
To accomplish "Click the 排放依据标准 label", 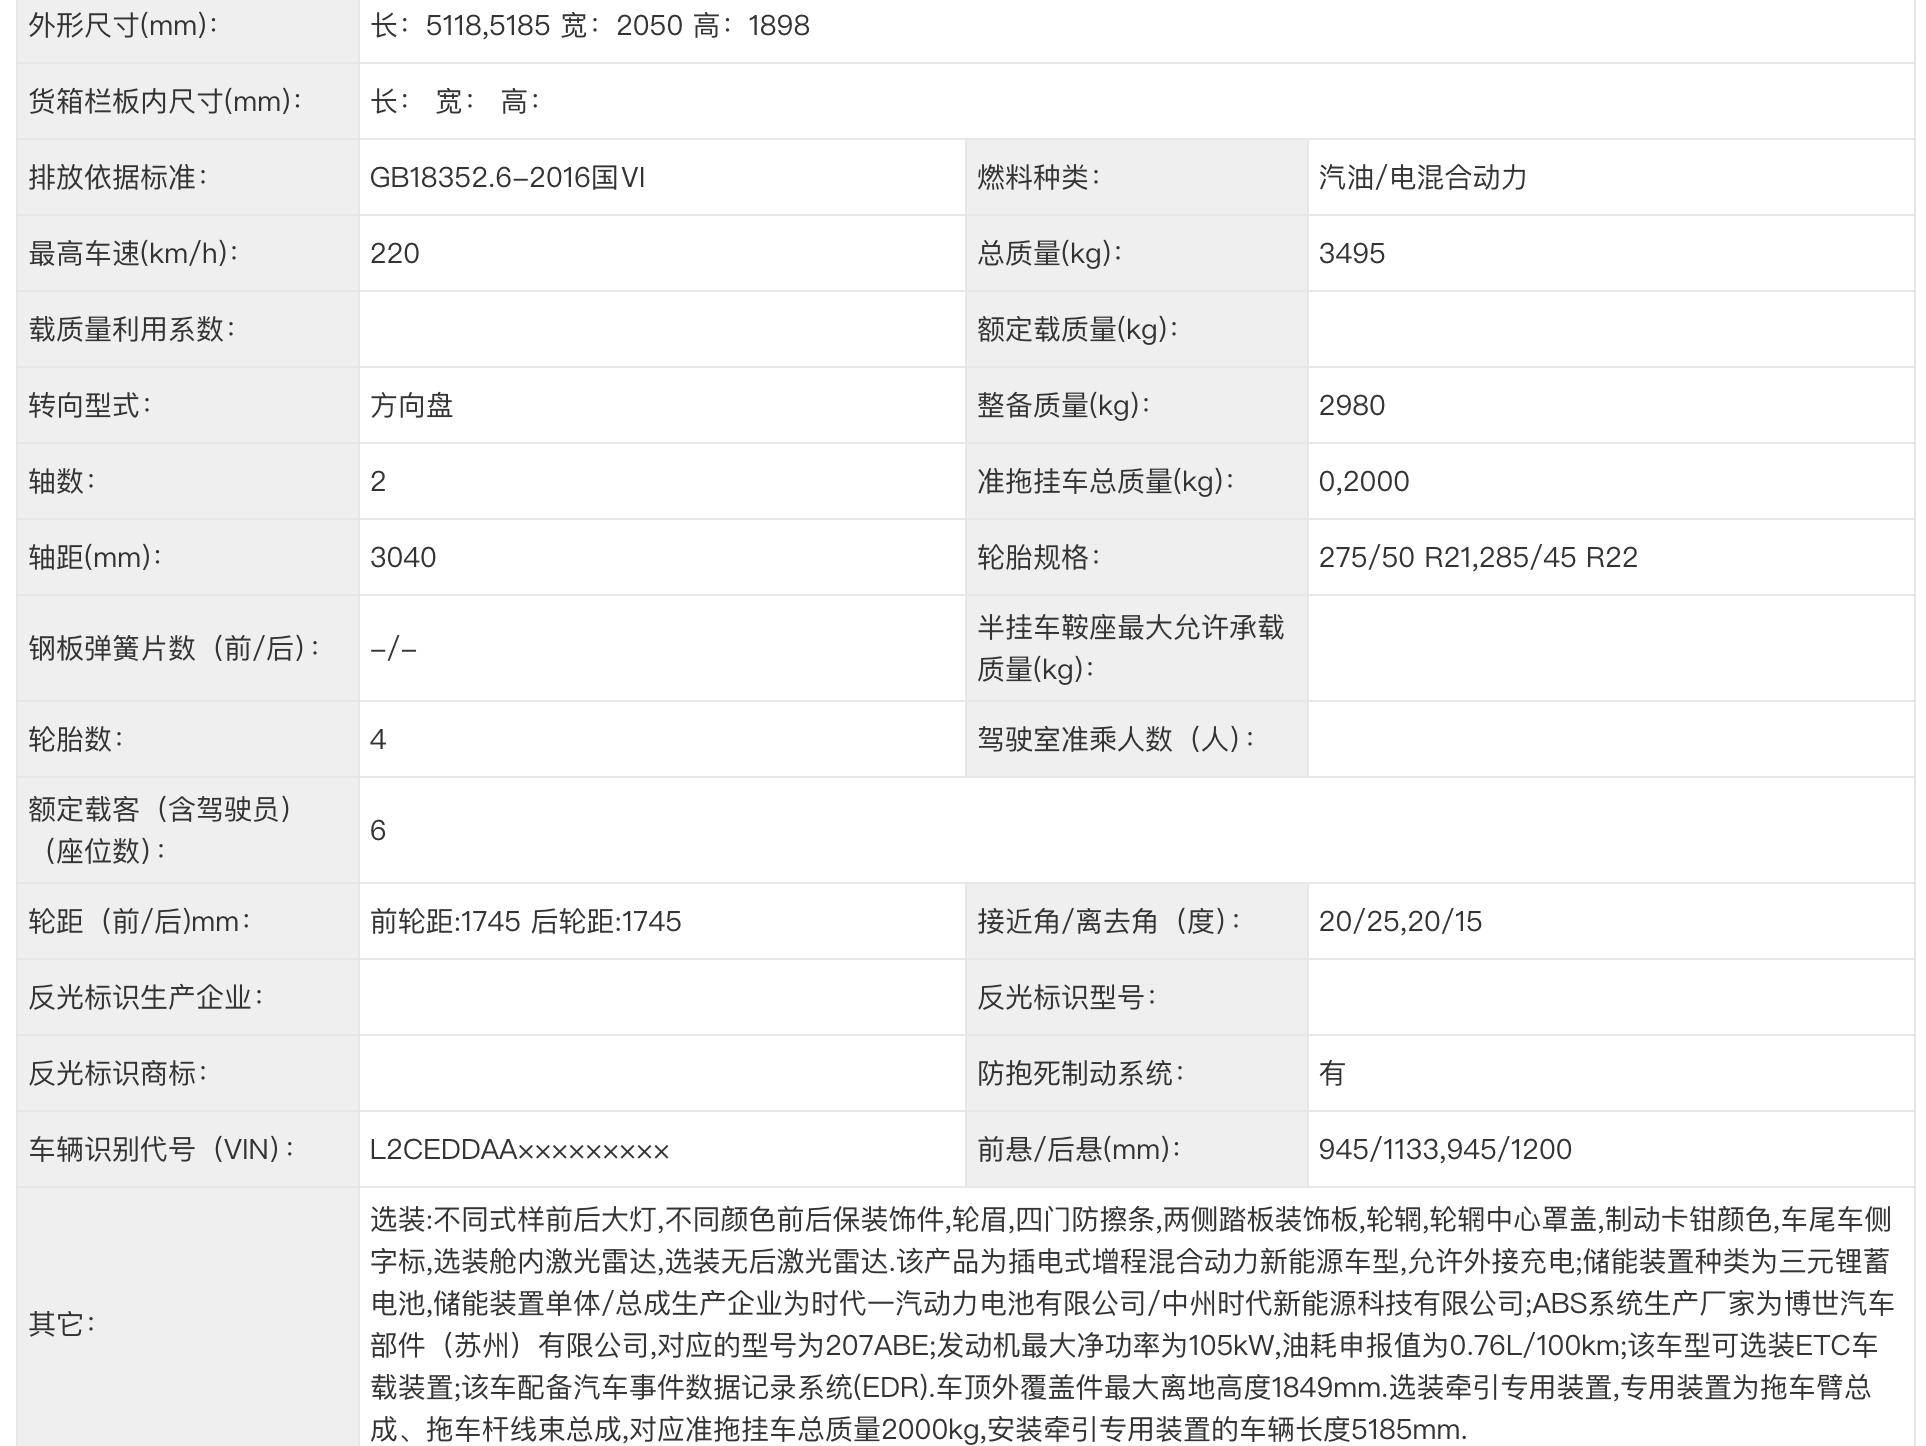I will coord(117,178).
